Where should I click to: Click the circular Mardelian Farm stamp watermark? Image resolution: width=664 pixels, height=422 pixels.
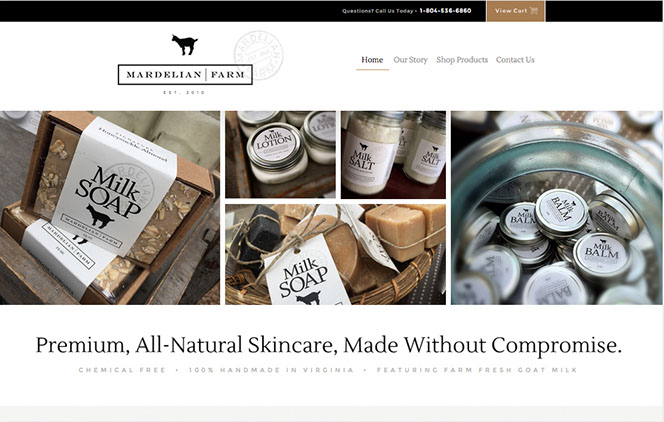(258, 55)
